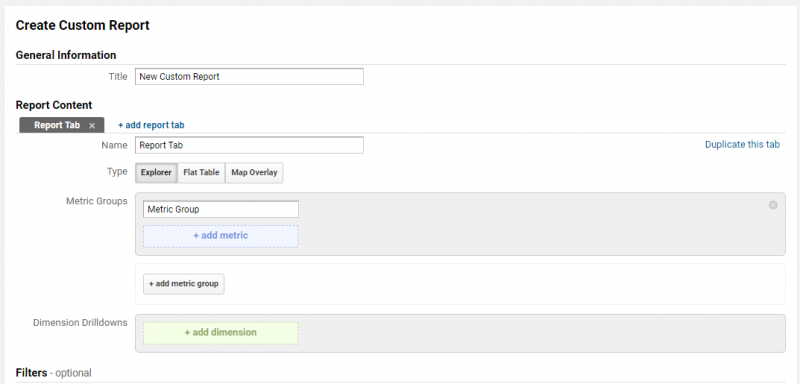Viewport: 800px width, 384px height.
Task: Click add report tab link
Action: [151, 125]
